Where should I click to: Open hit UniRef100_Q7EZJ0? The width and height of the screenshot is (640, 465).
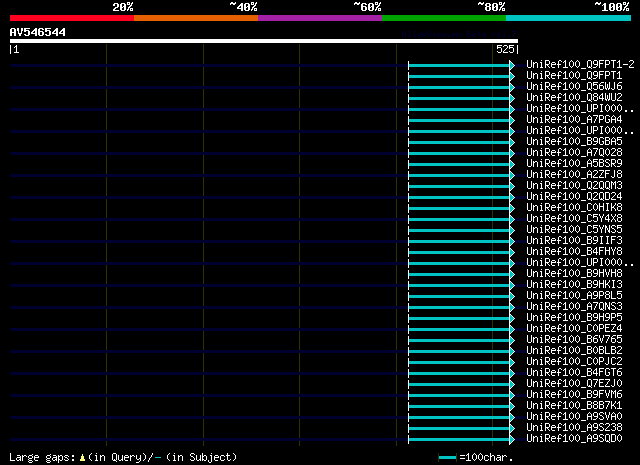tap(574, 384)
